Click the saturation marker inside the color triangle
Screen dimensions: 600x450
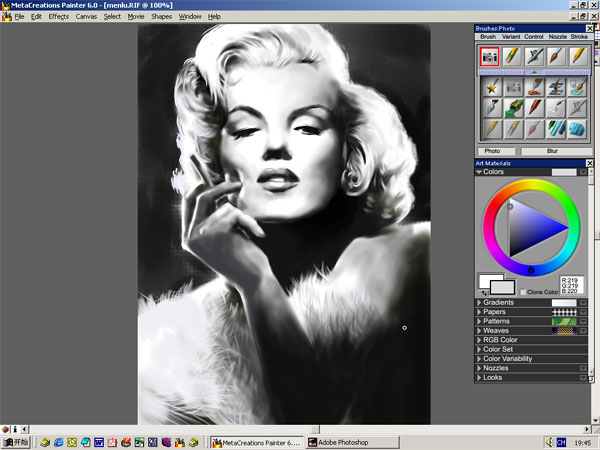click(x=510, y=207)
